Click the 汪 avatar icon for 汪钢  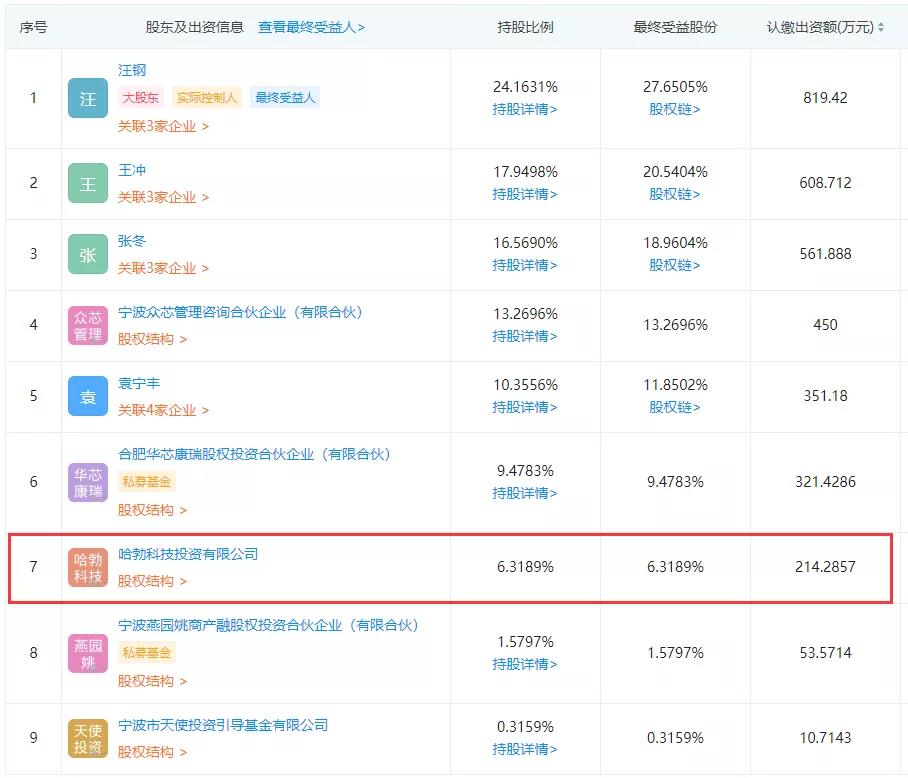[x=87, y=98]
